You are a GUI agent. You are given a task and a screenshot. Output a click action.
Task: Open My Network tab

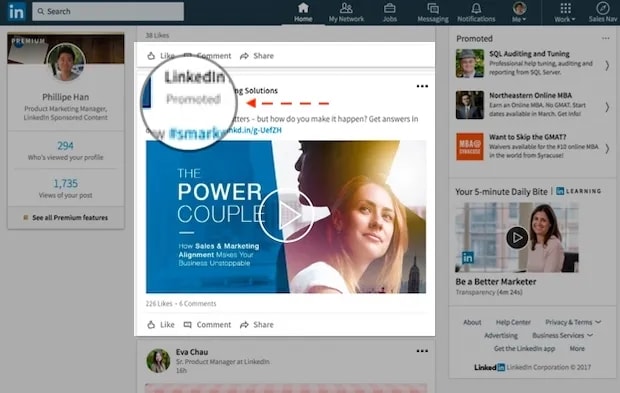(346, 12)
